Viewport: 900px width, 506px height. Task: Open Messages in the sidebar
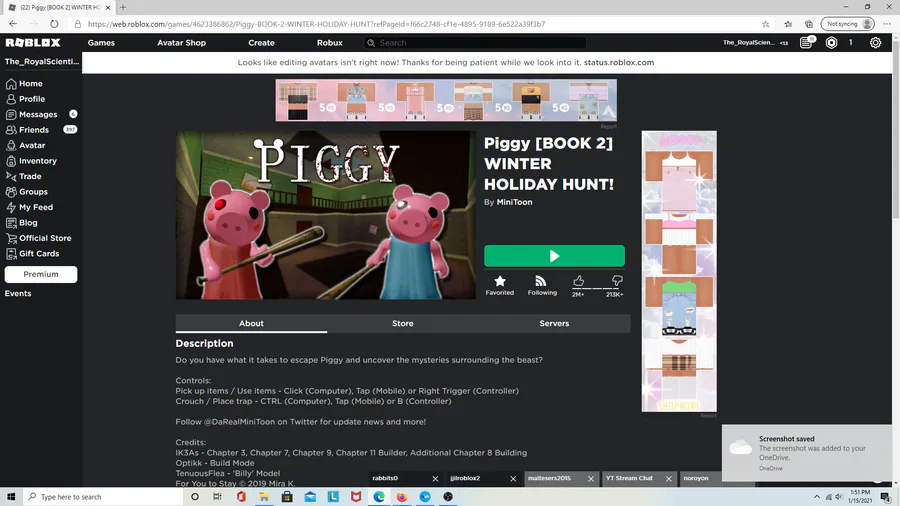[32, 115]
